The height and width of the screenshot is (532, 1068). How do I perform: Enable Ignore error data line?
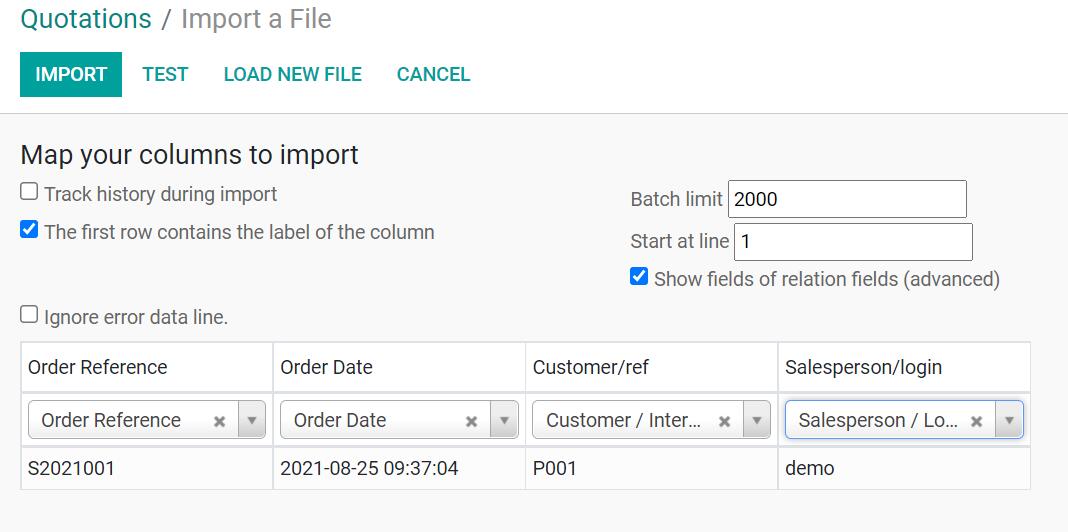29,314
